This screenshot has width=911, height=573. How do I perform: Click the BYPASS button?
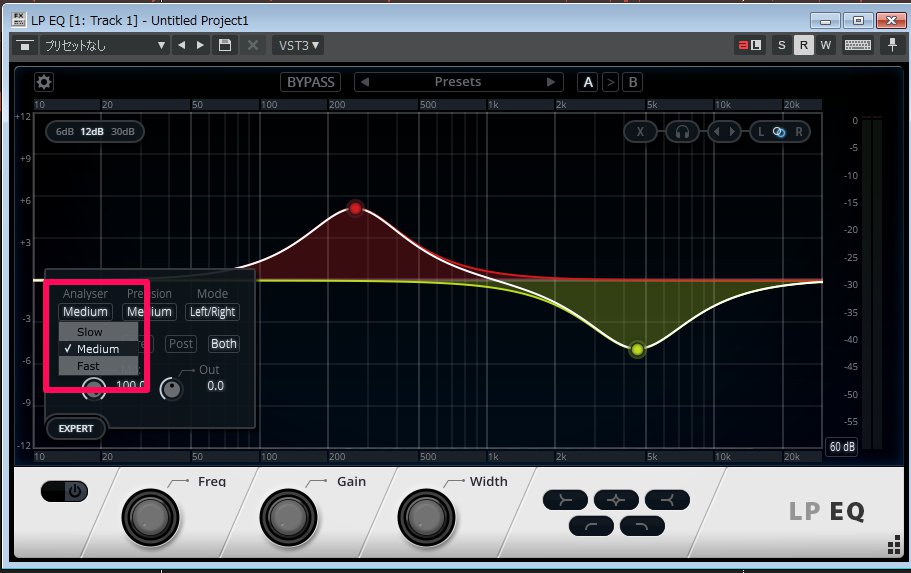(310, 82)
